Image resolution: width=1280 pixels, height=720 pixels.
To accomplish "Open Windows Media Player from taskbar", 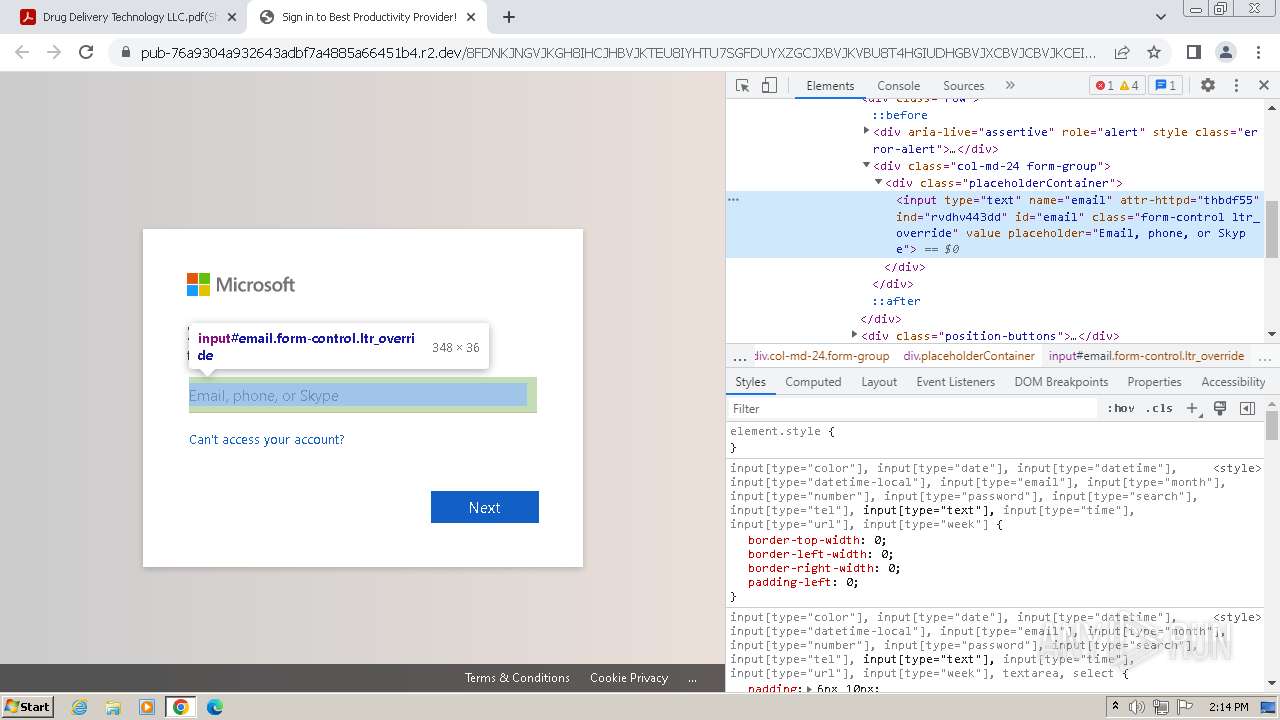I will pyautogui.click(x=147, y=707).
